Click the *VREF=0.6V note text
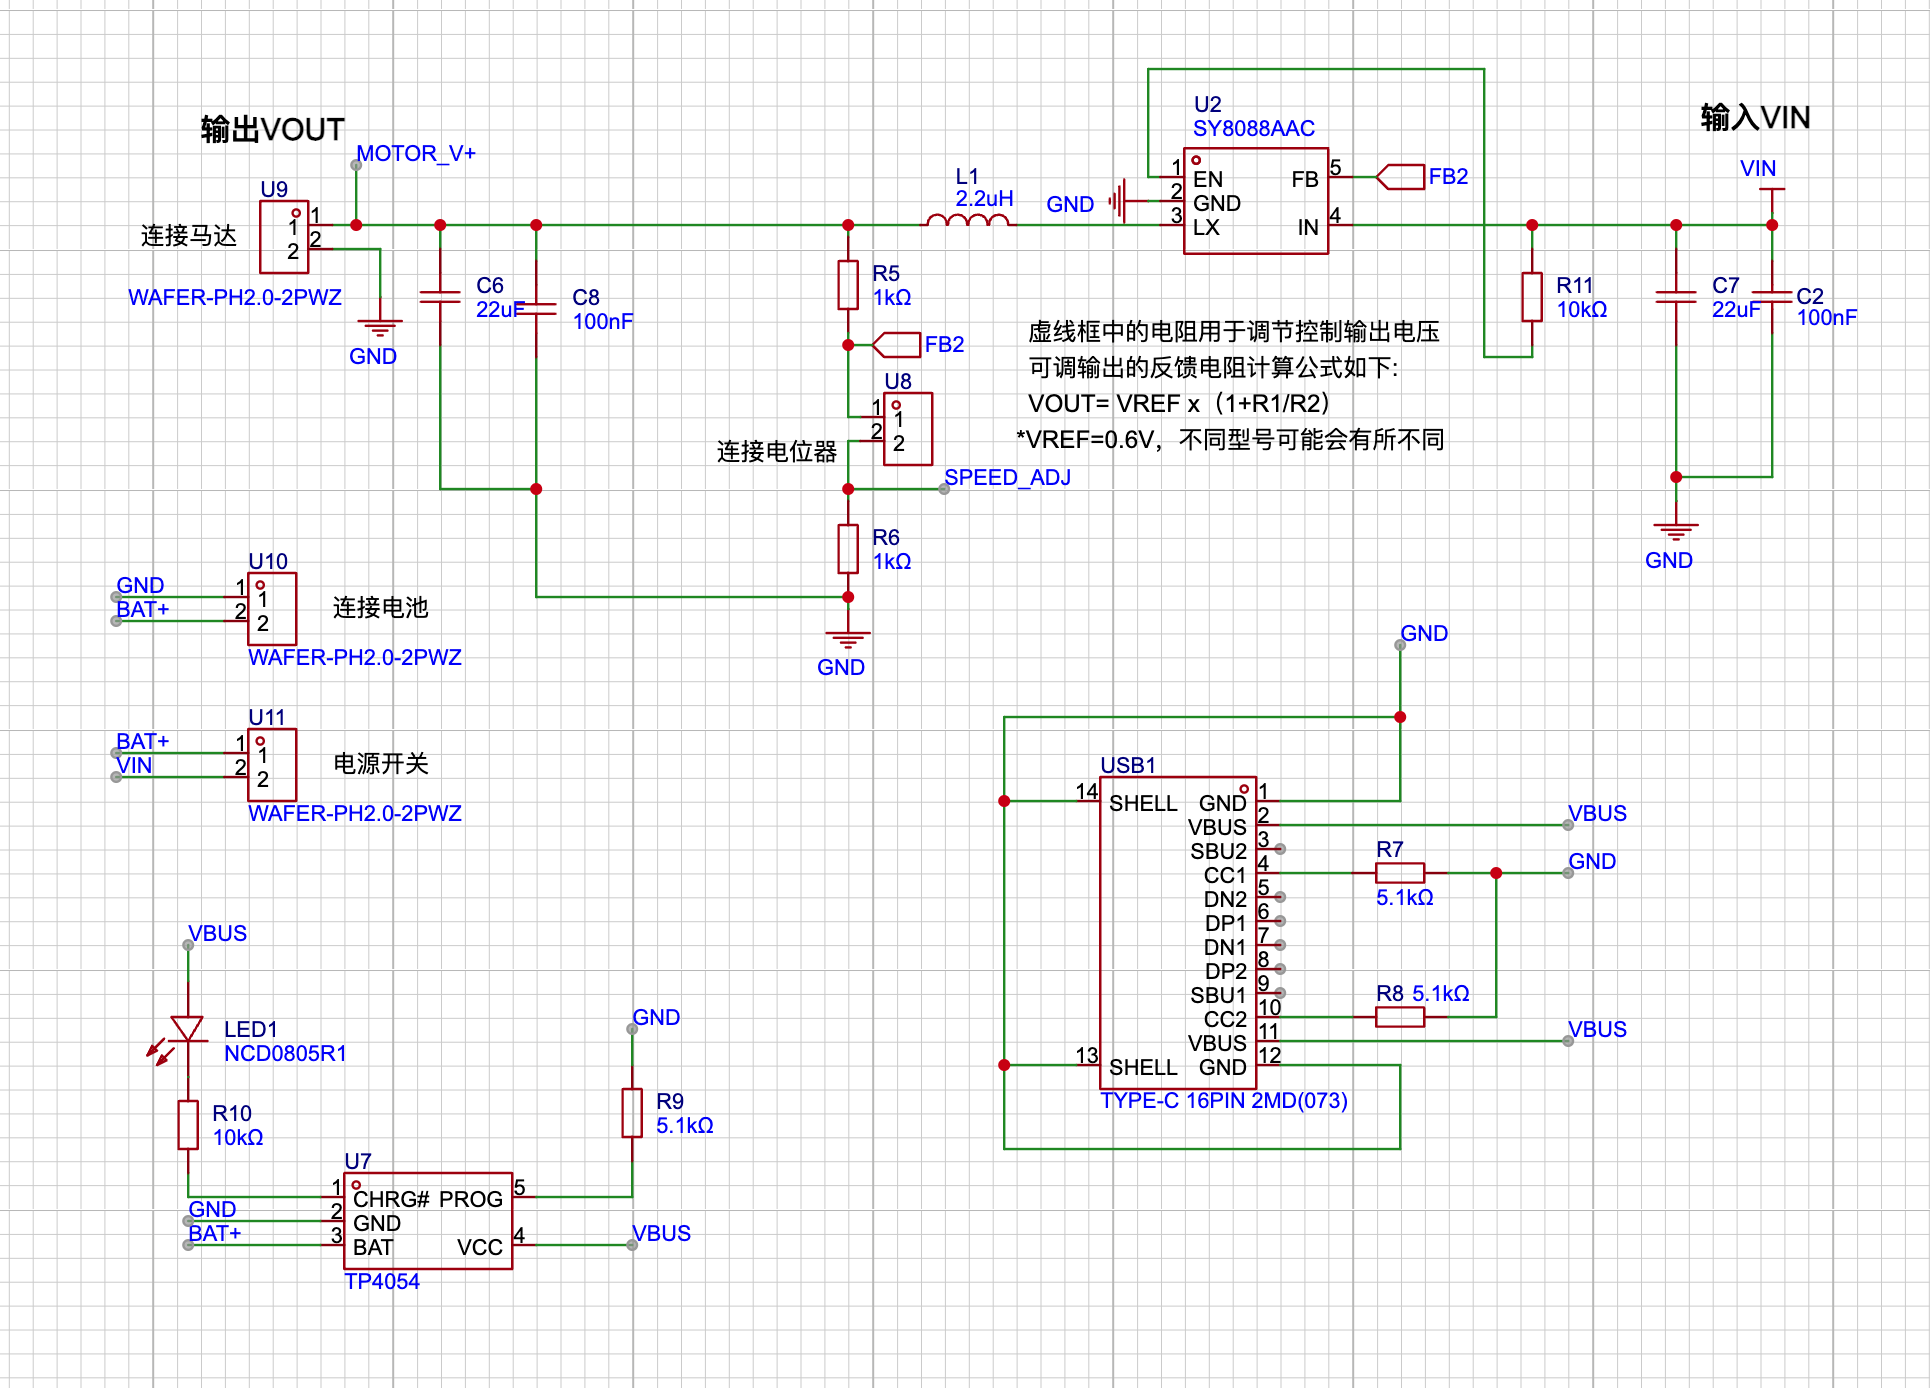 click(x=1230, y=439)
